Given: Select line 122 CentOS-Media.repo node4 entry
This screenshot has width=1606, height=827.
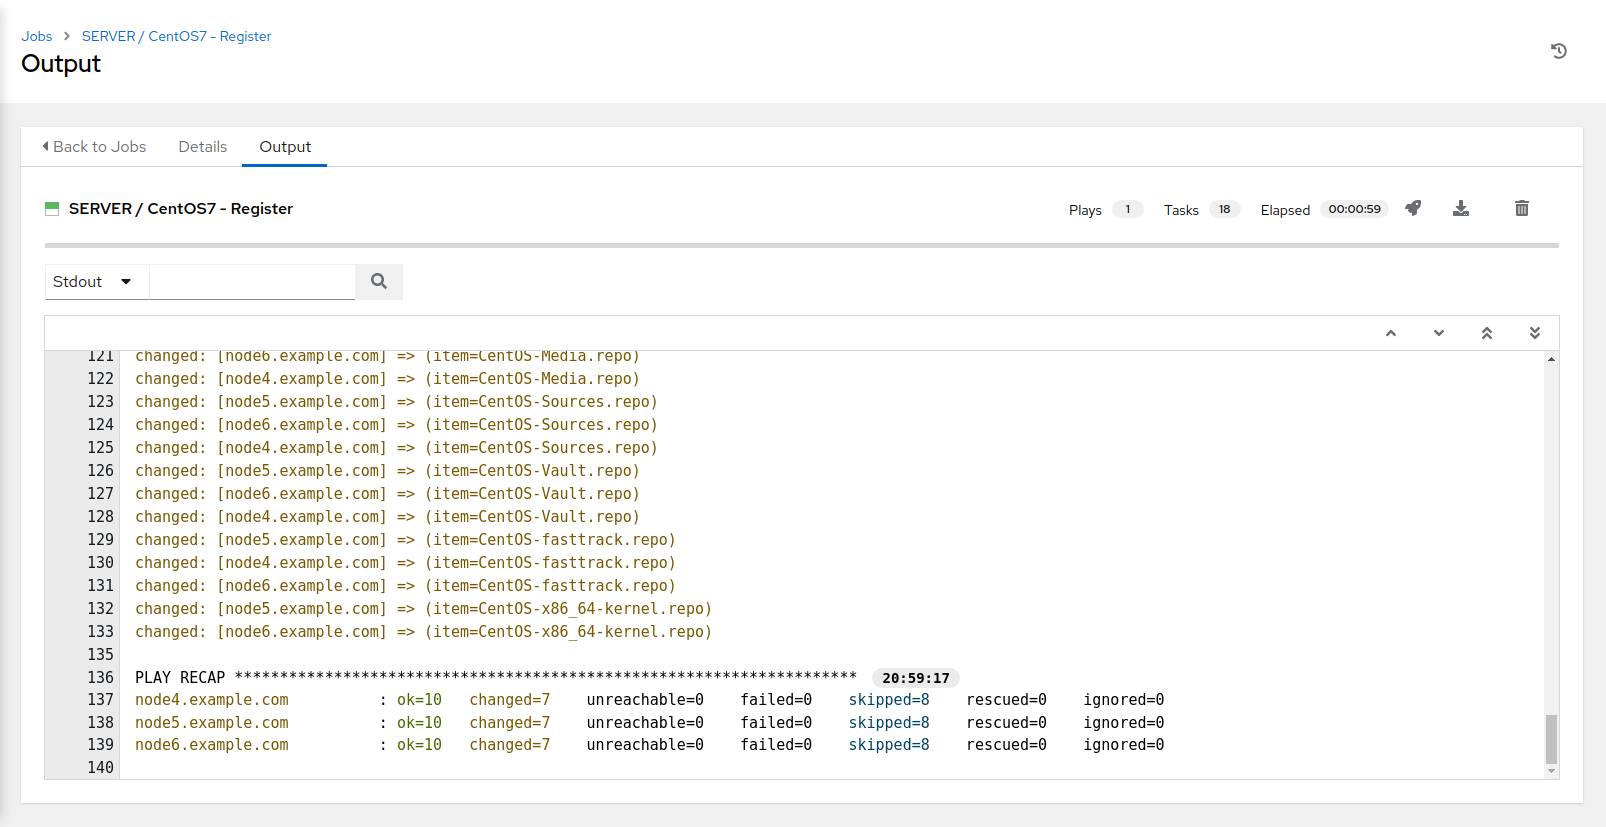Looking at the screenshot, I should pyautogui.click(x=387, y=379).
